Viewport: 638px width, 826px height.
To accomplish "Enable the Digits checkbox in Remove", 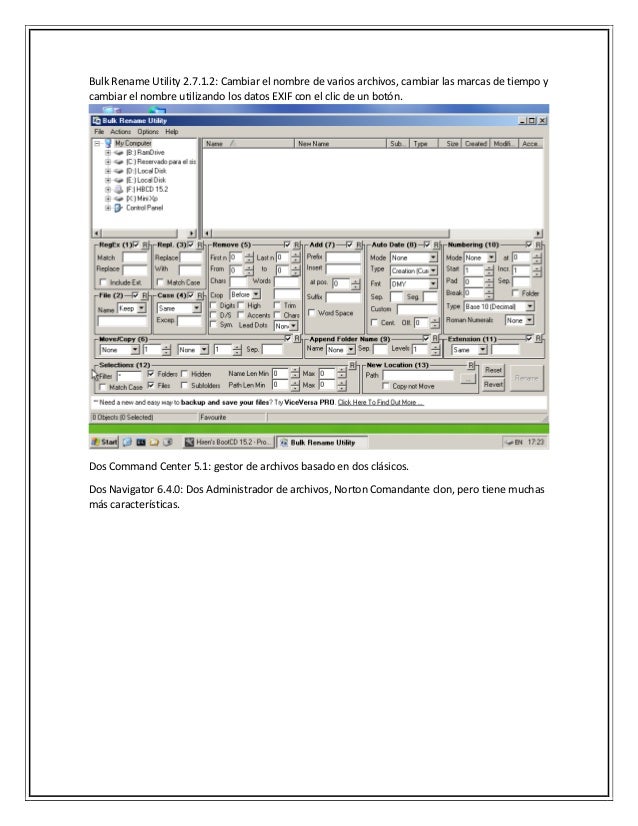I will click(x=213, y=306).
